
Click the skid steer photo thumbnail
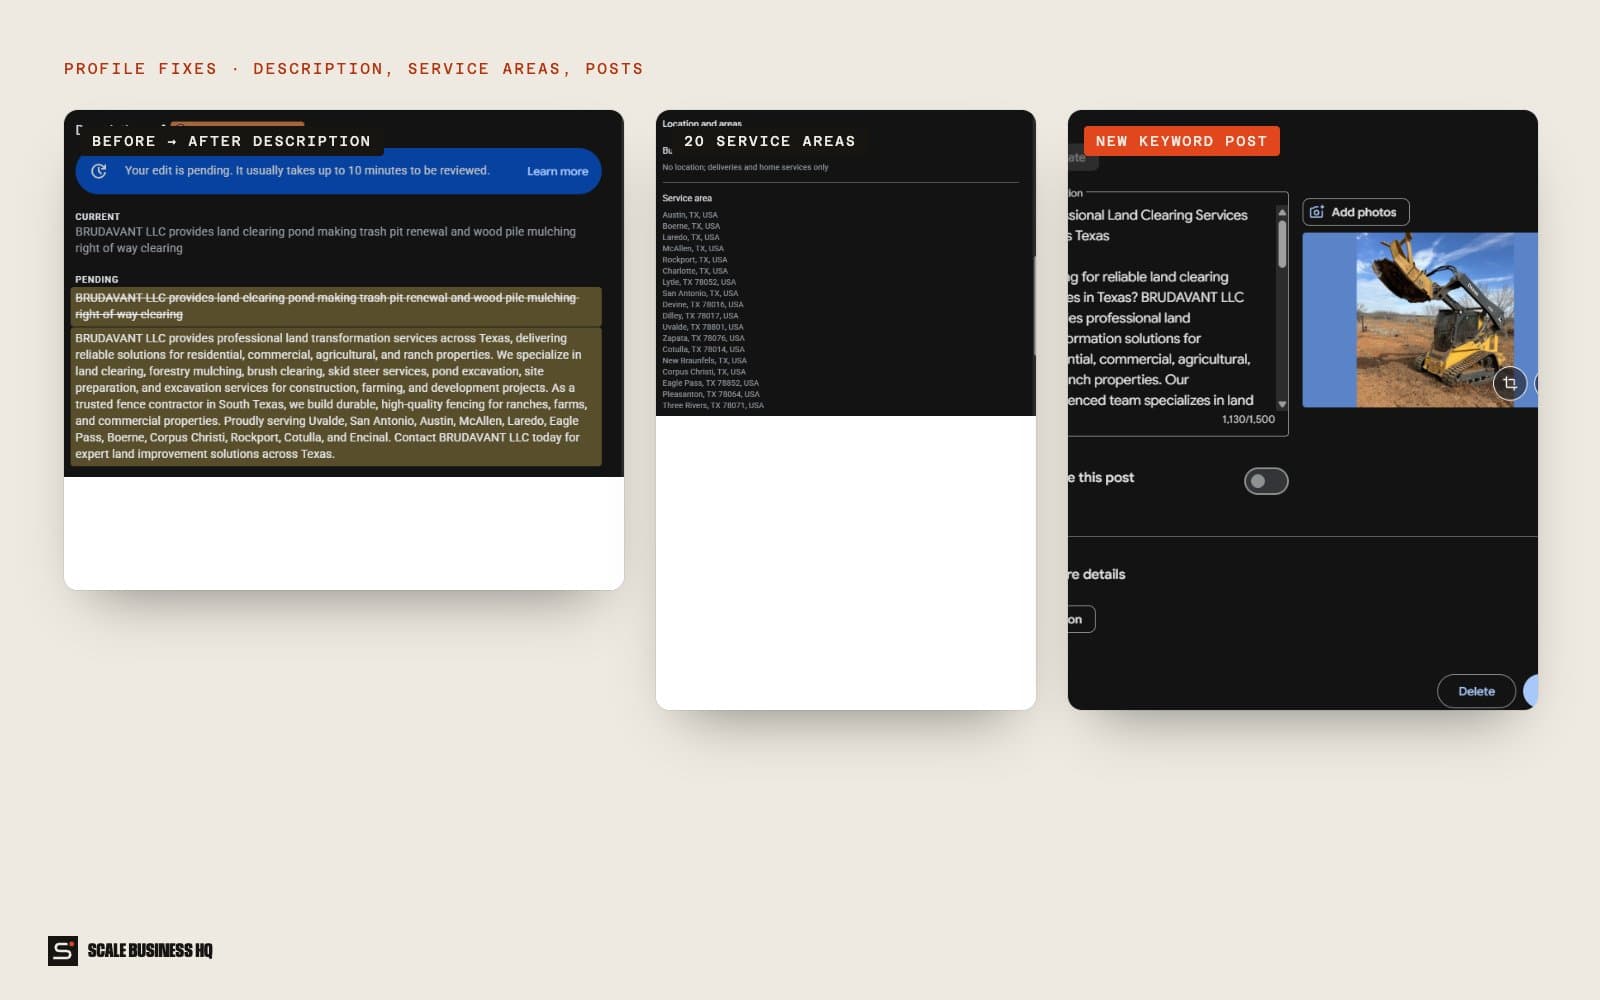[1420, 320]
